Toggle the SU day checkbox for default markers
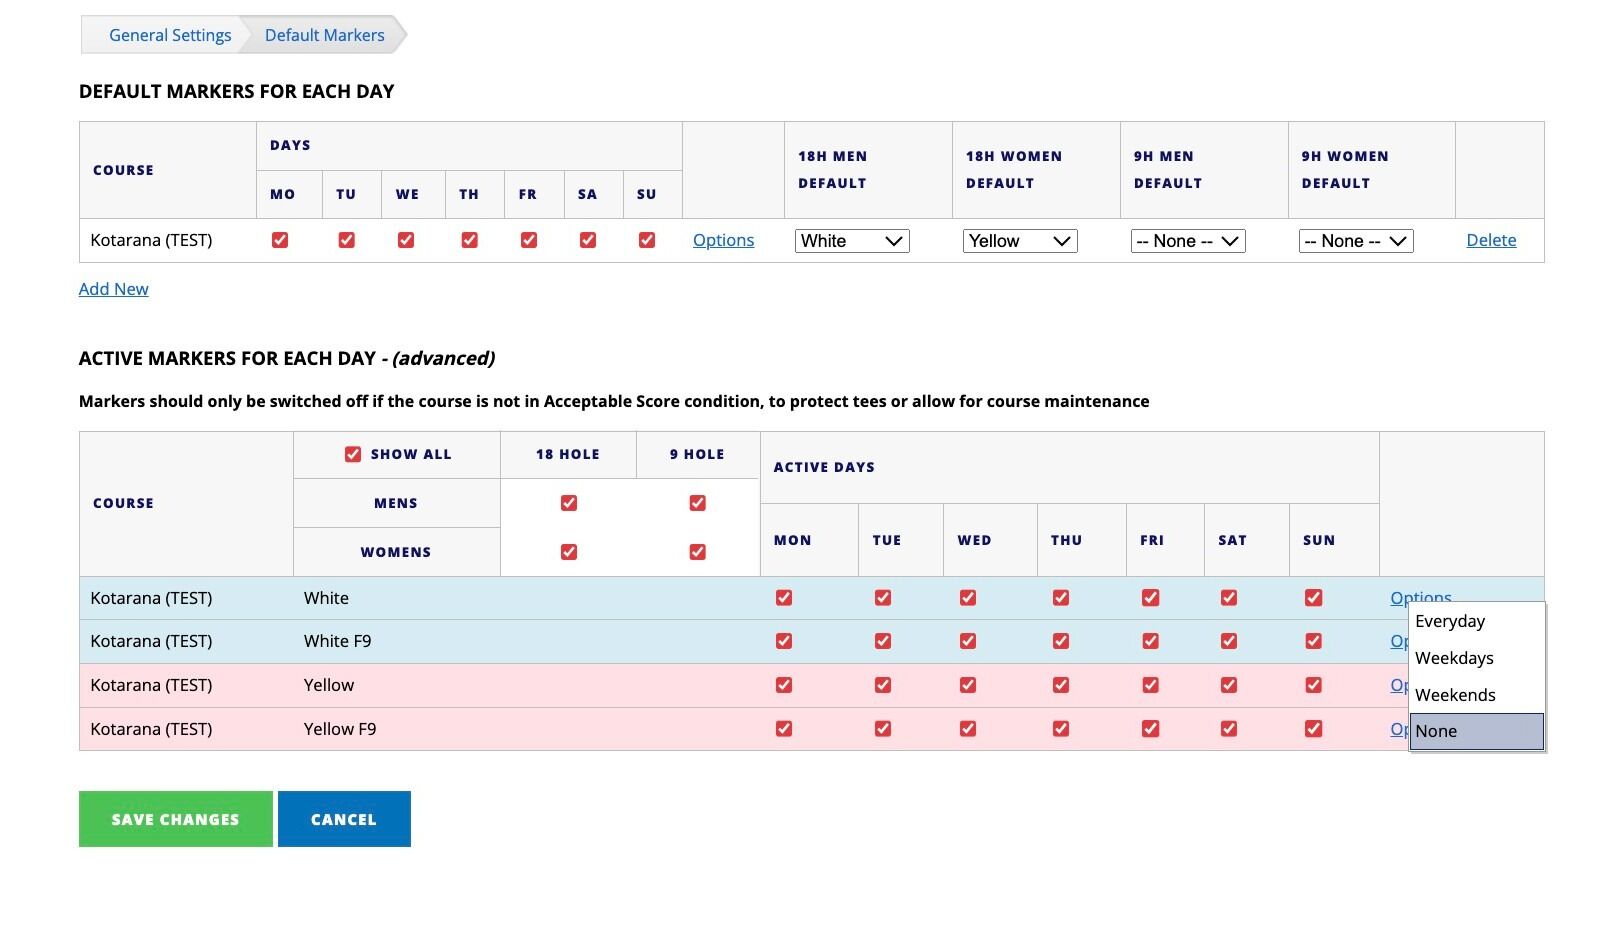Screen dimensions: 1620x927 647,240
